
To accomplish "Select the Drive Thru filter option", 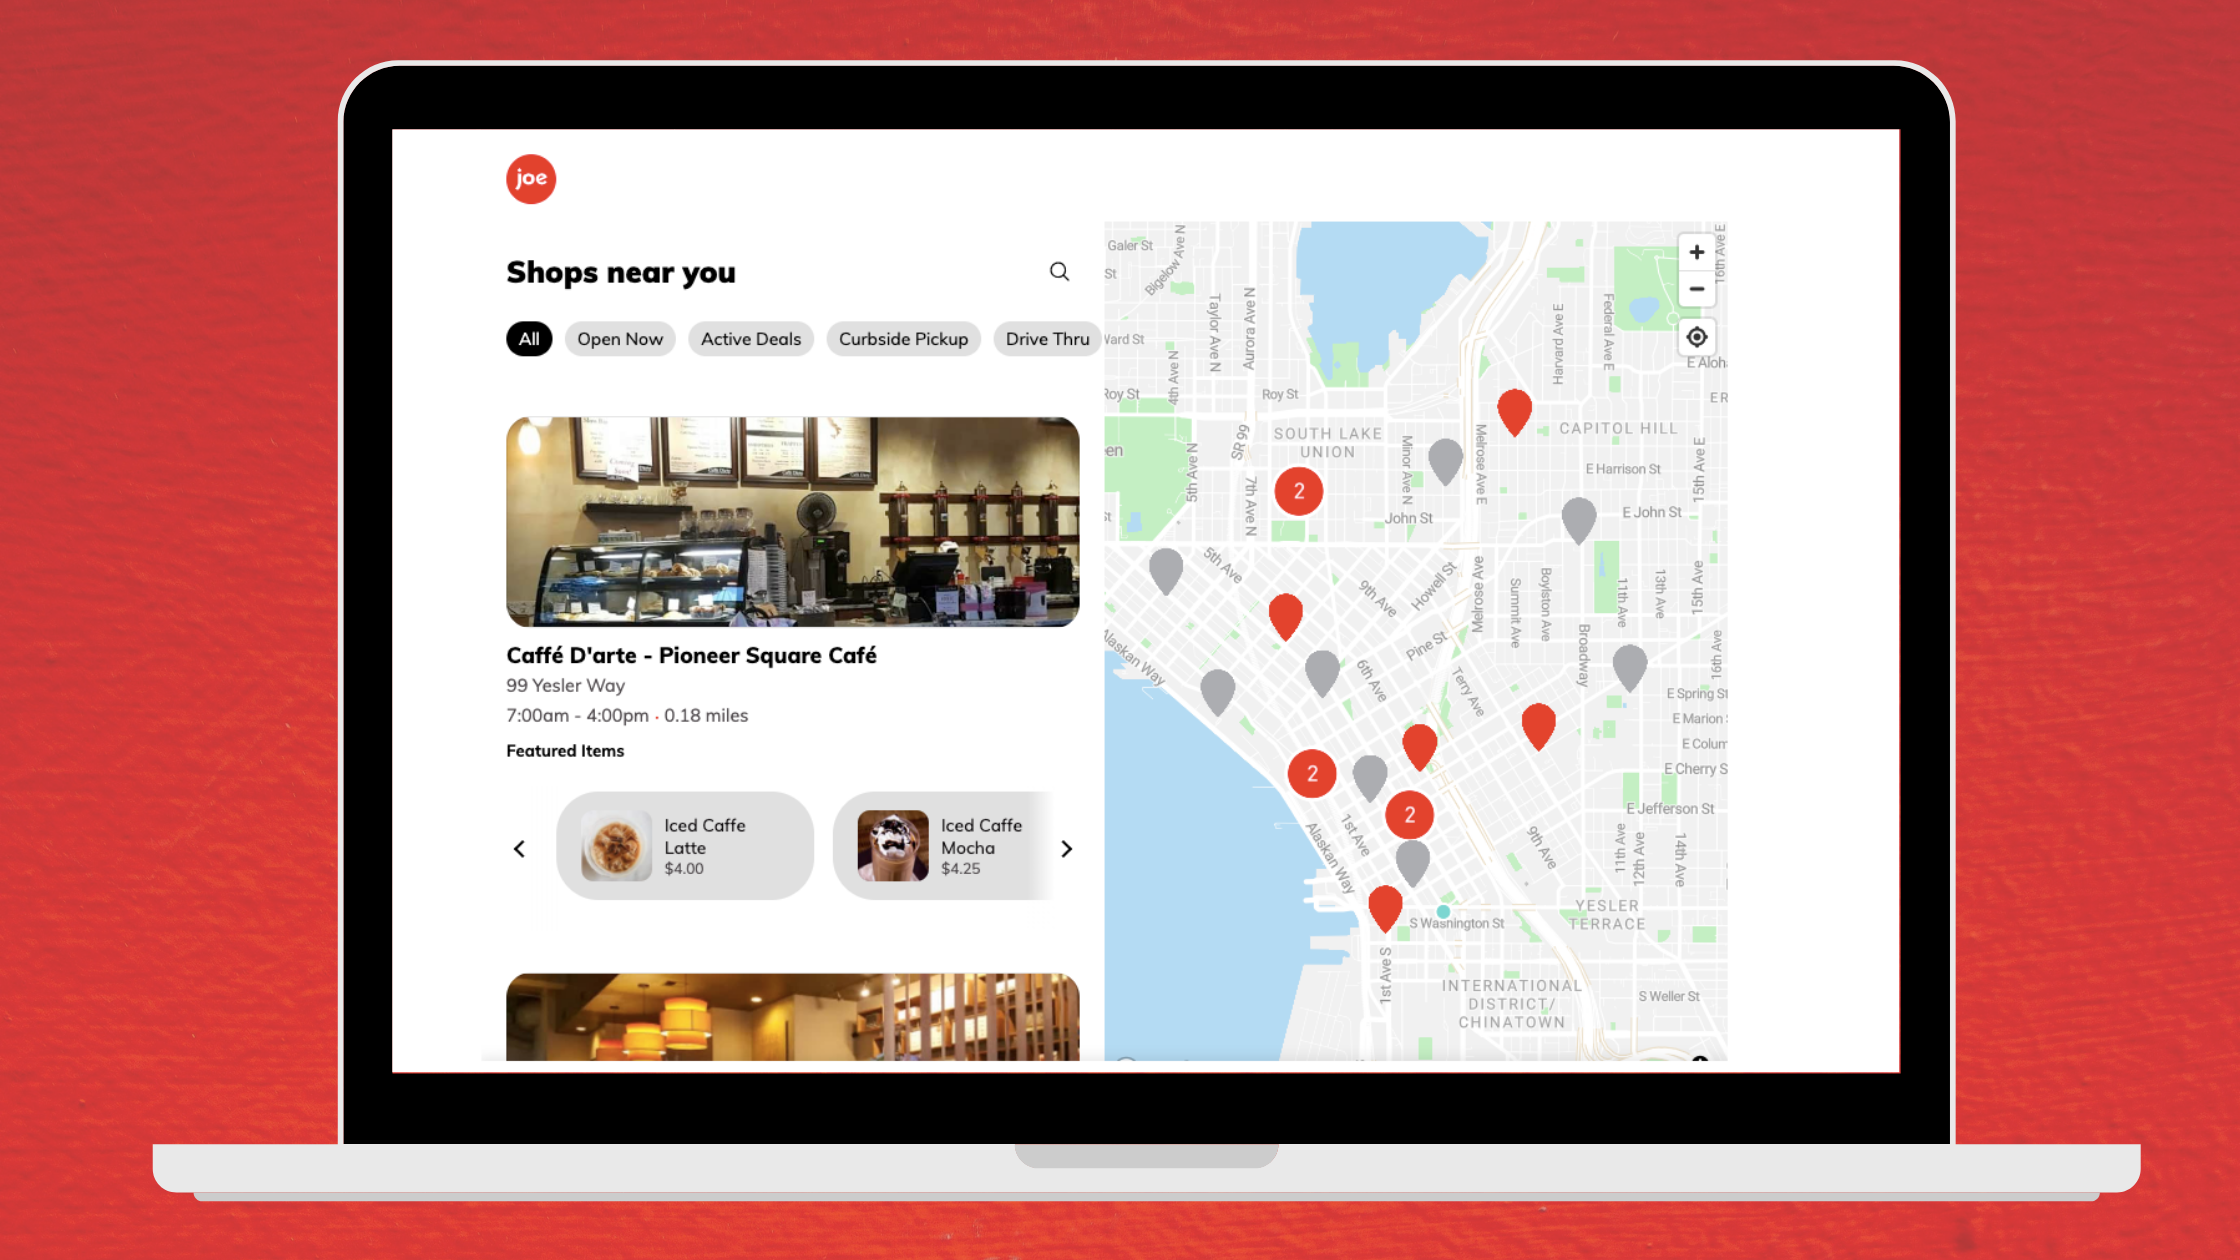I will pos(1046,338).
